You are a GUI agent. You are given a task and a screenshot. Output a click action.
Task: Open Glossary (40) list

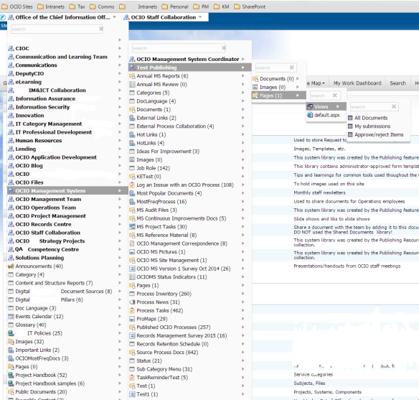coord(31,325)
